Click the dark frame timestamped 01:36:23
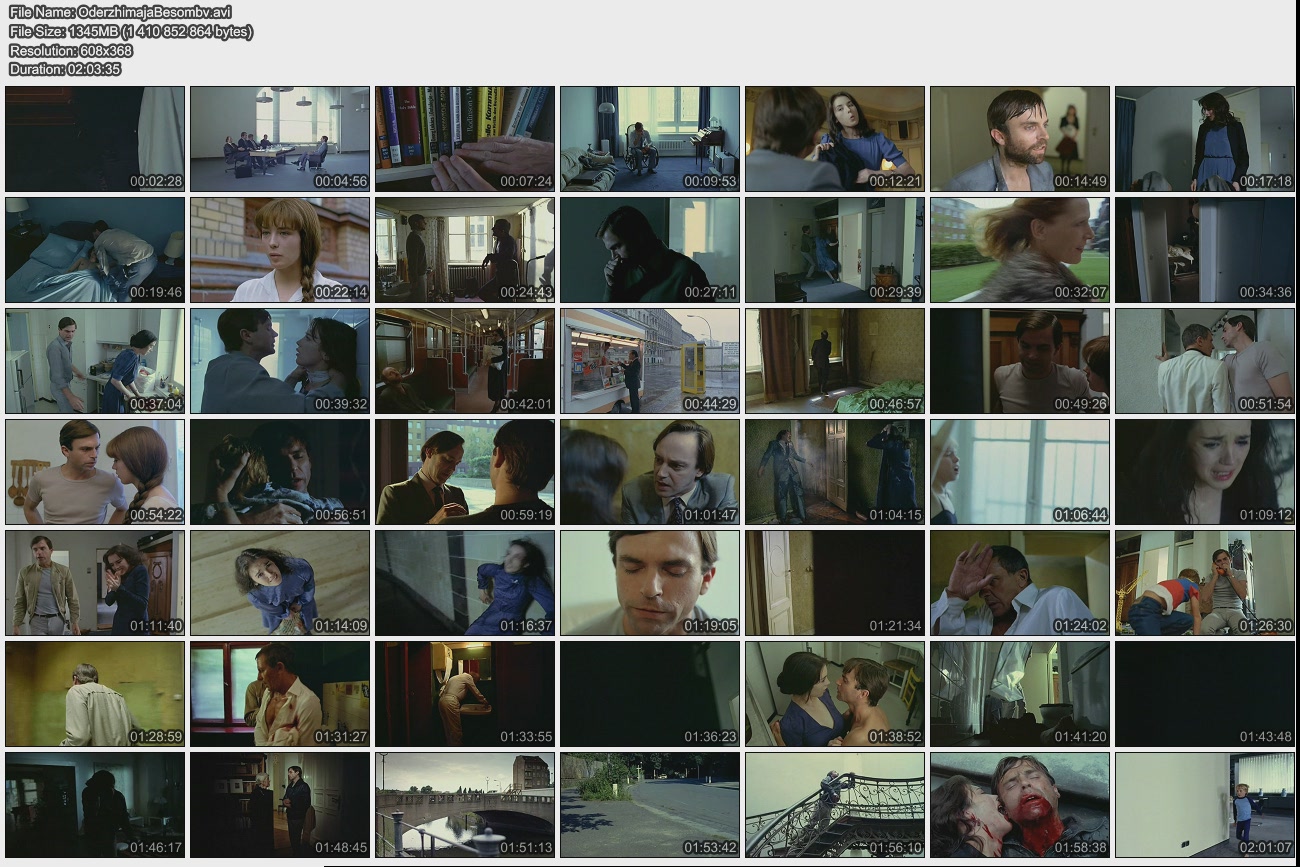The height and width of the screenshot is (867, 1300). click(650, 694)
